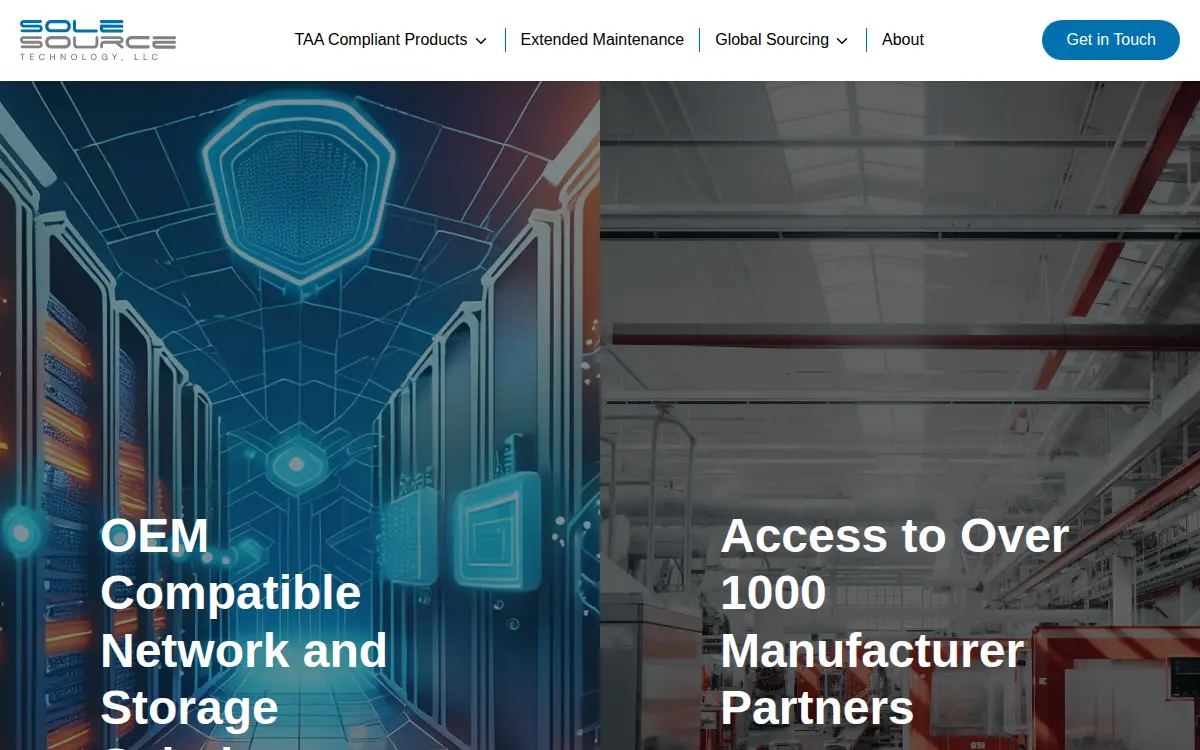Open the TAA Compliant Products menu
The height and width of the screenshot is (750, 1200).
click(x=381, y=40)
